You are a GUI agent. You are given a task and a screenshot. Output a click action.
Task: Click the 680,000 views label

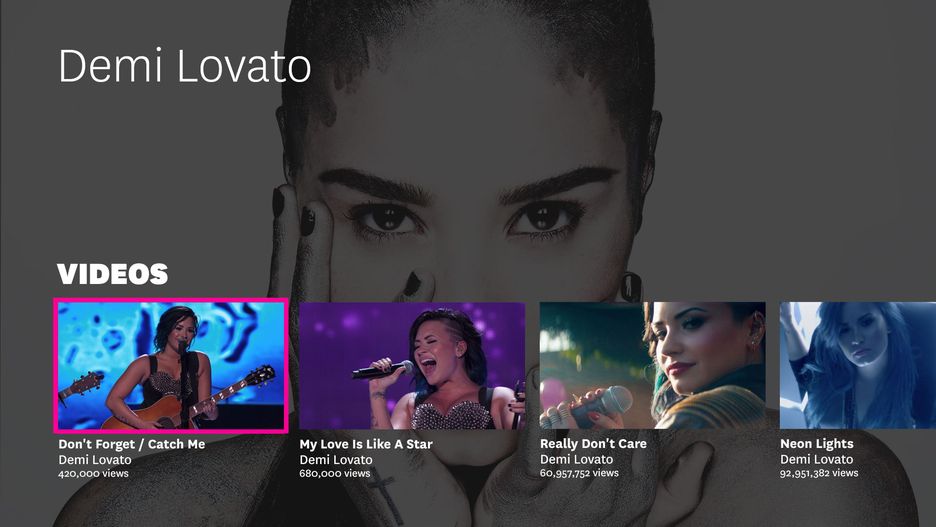pos(334,473)
